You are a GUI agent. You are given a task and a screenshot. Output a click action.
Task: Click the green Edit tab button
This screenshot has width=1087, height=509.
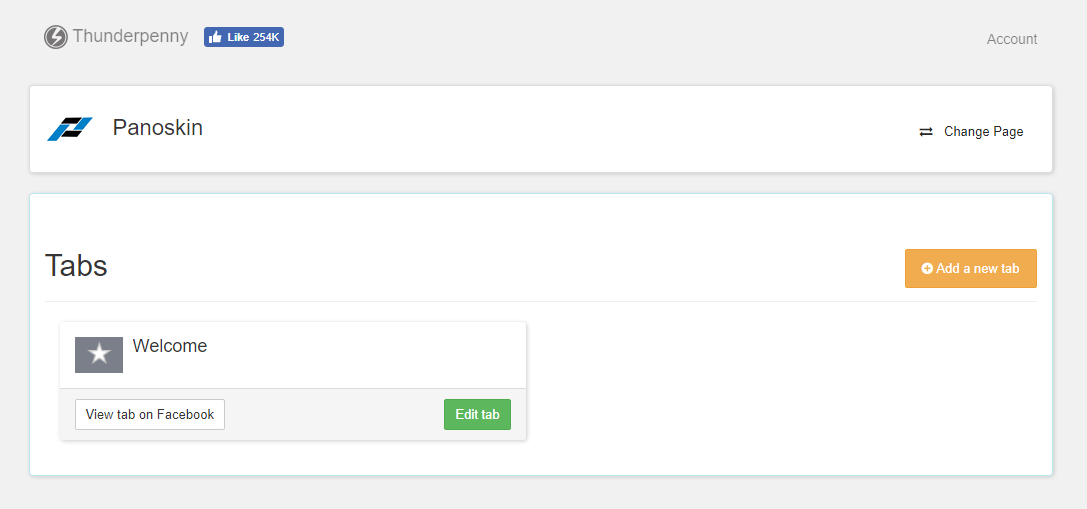pos(477,415)
